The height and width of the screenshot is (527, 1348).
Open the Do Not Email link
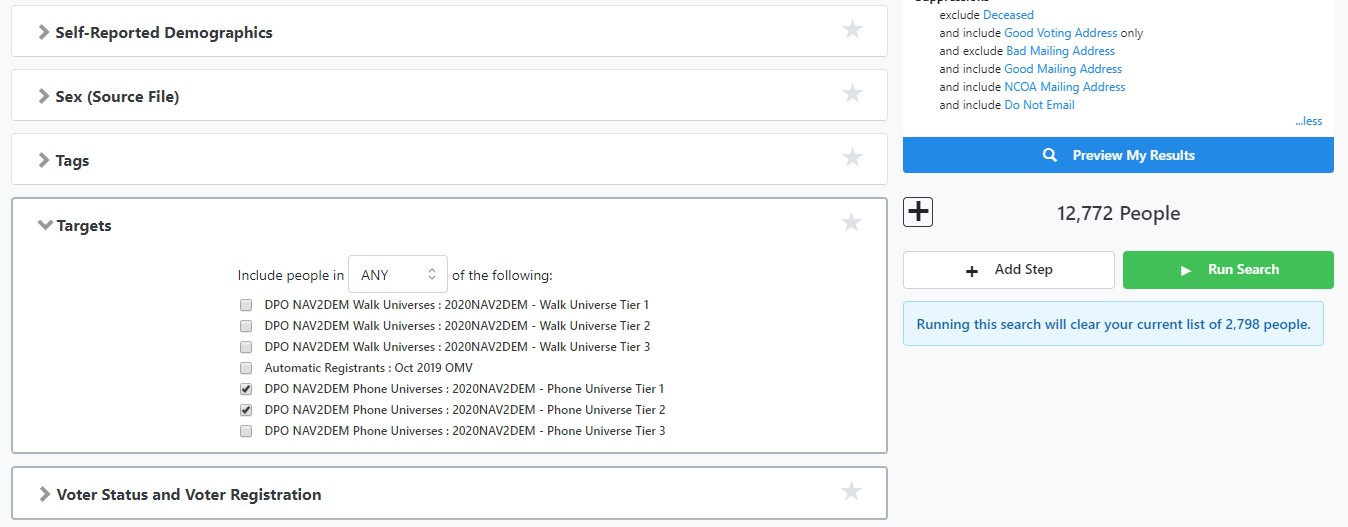pos(1039,105)
